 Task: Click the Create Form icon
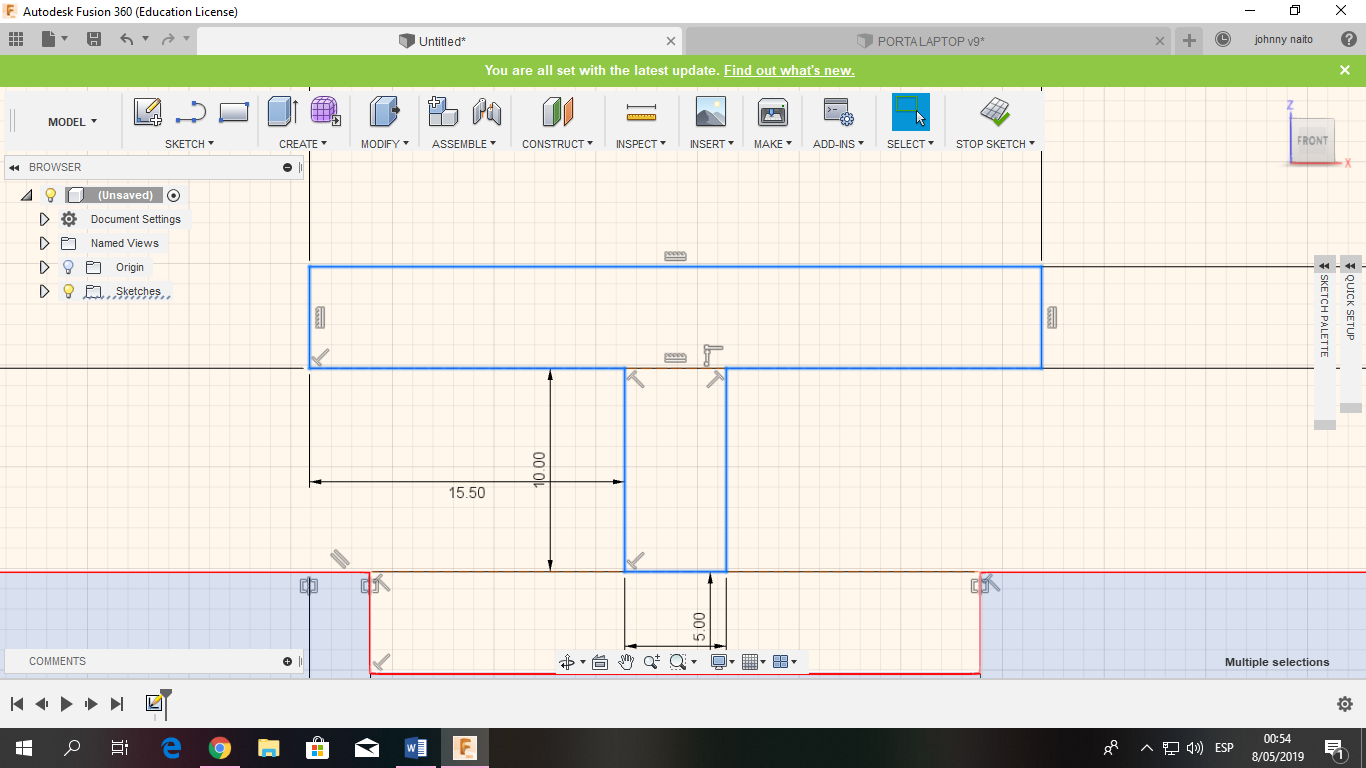tap(325, 112)
